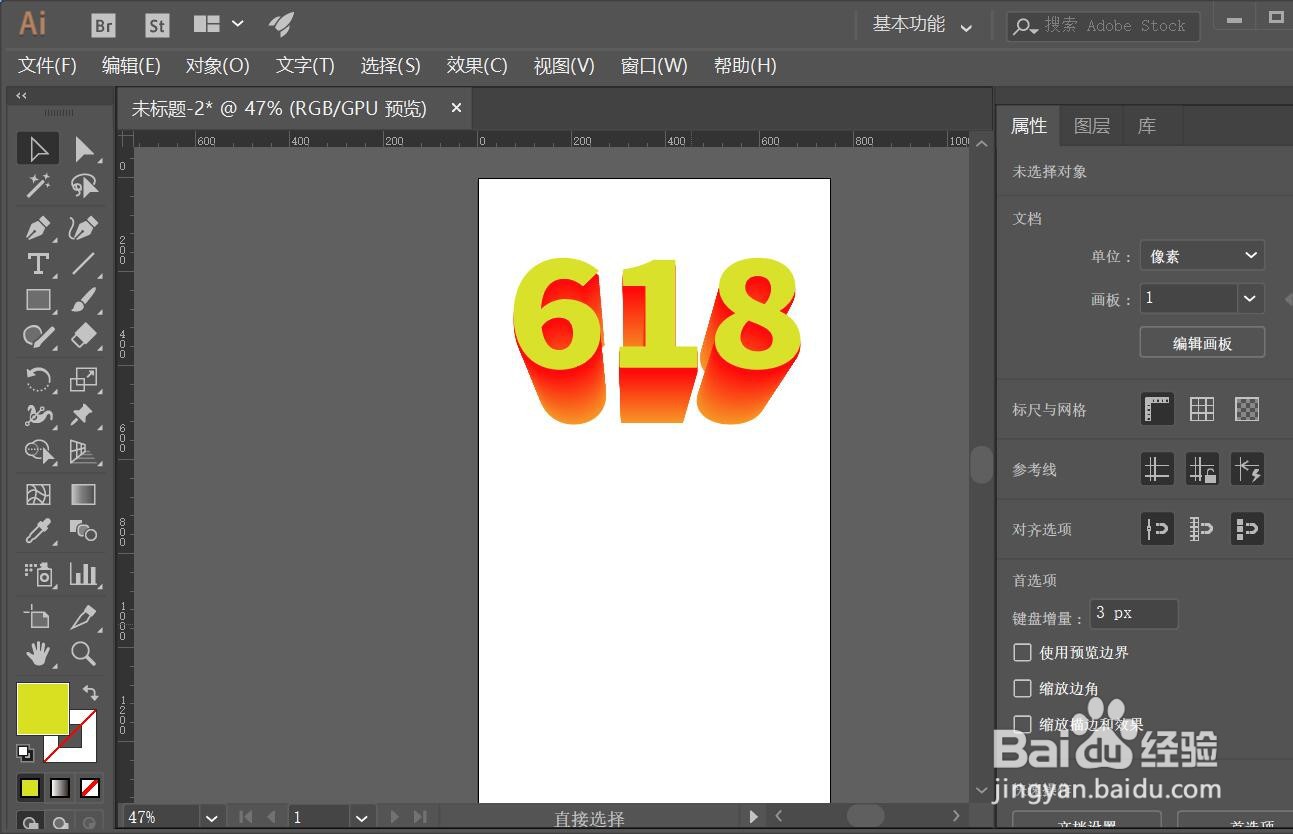The image size is (1293, 834).
Task: Expand the workspace switcher beside 基本功能
Action: (966, 27)
